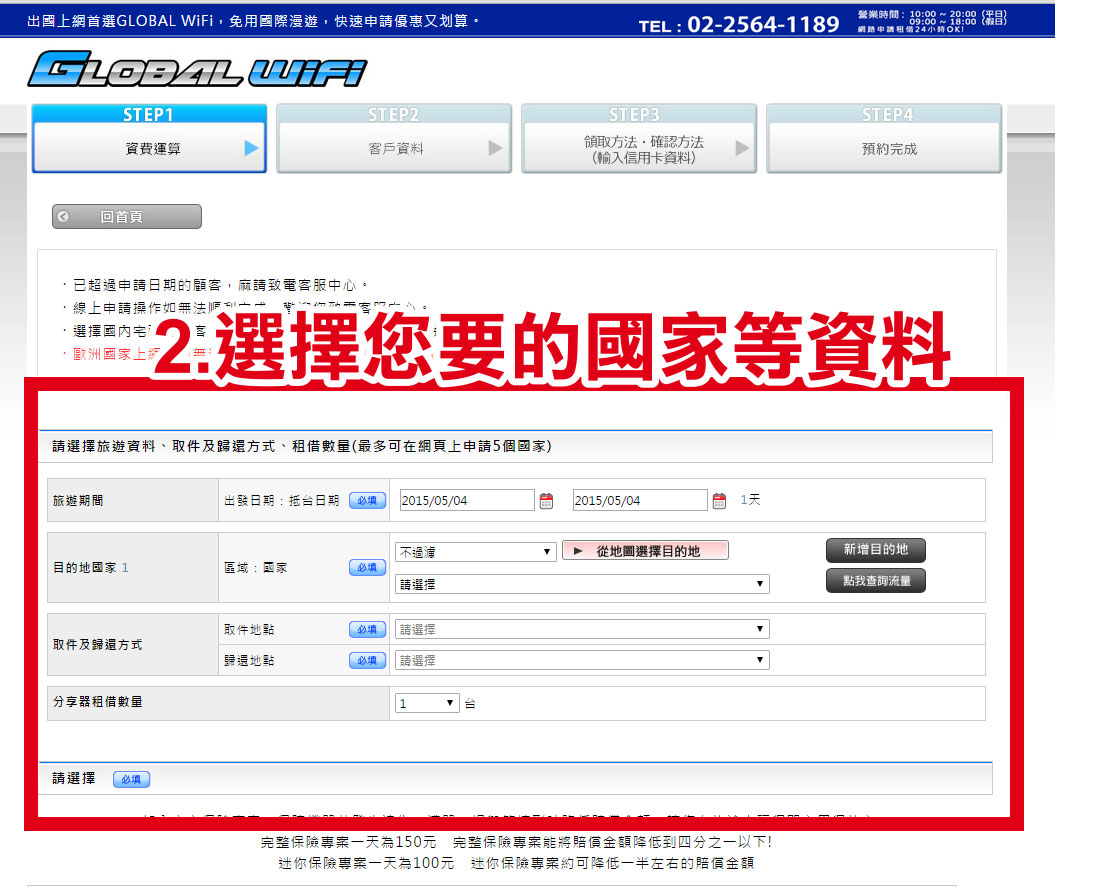Screen dimensions: 1114x887
Task: Click the Global WiFi logo
Action: [198, 69]
